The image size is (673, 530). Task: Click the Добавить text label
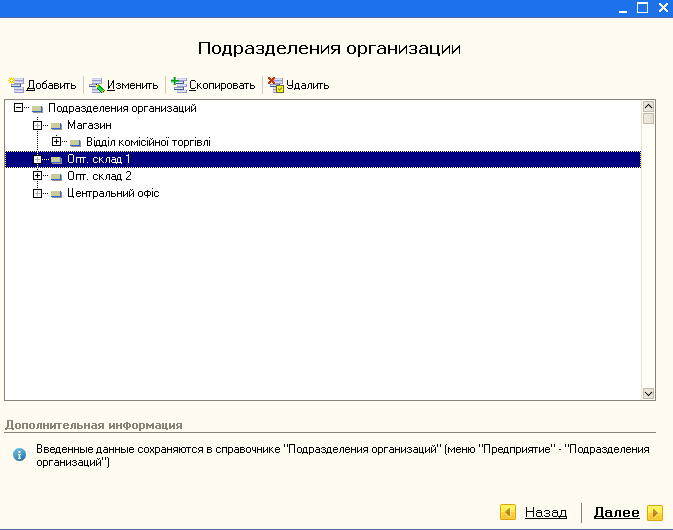(51, 85)
